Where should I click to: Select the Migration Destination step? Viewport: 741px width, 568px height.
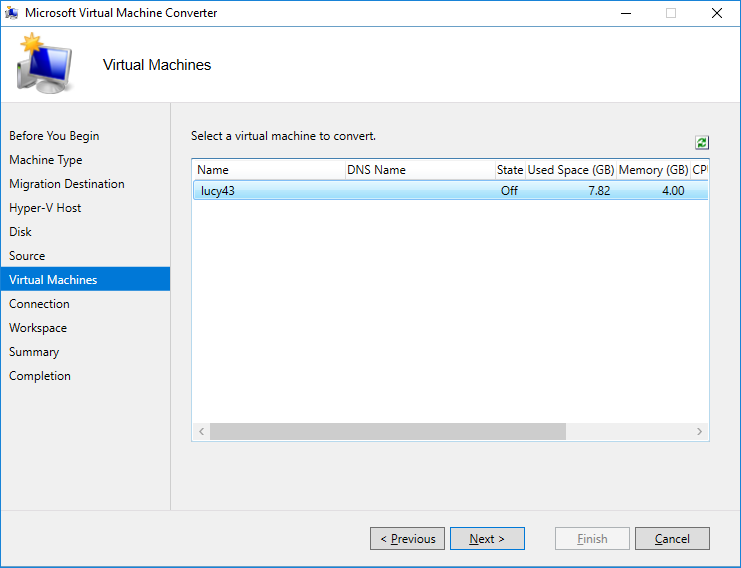coord(67,184)
